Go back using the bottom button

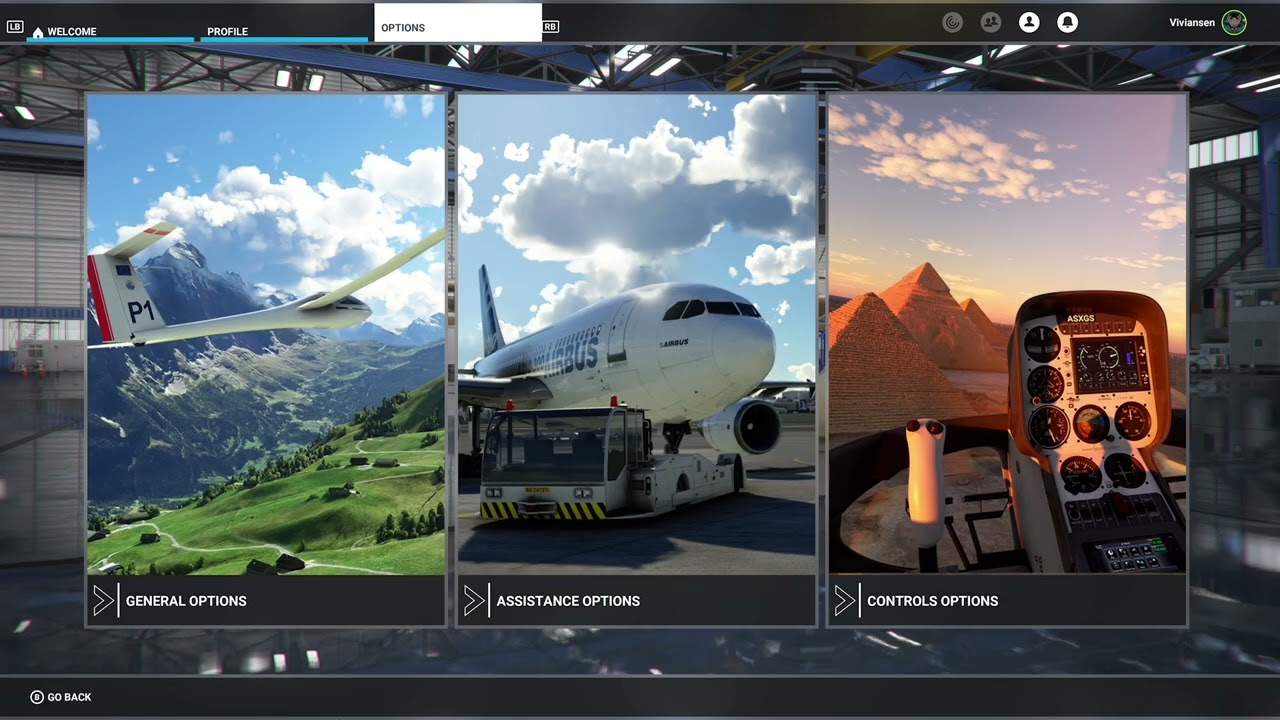(x=61, y=697)
